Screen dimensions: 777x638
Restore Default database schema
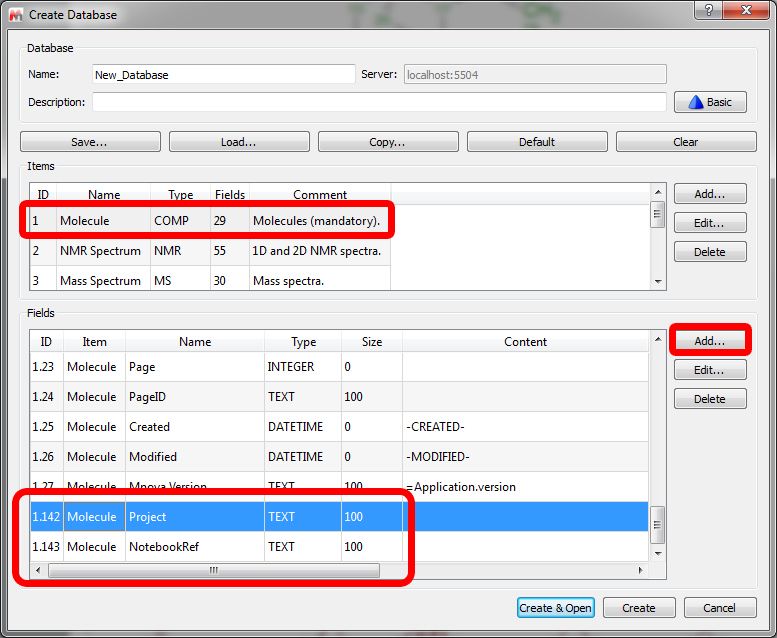click(x=537, y=142)
